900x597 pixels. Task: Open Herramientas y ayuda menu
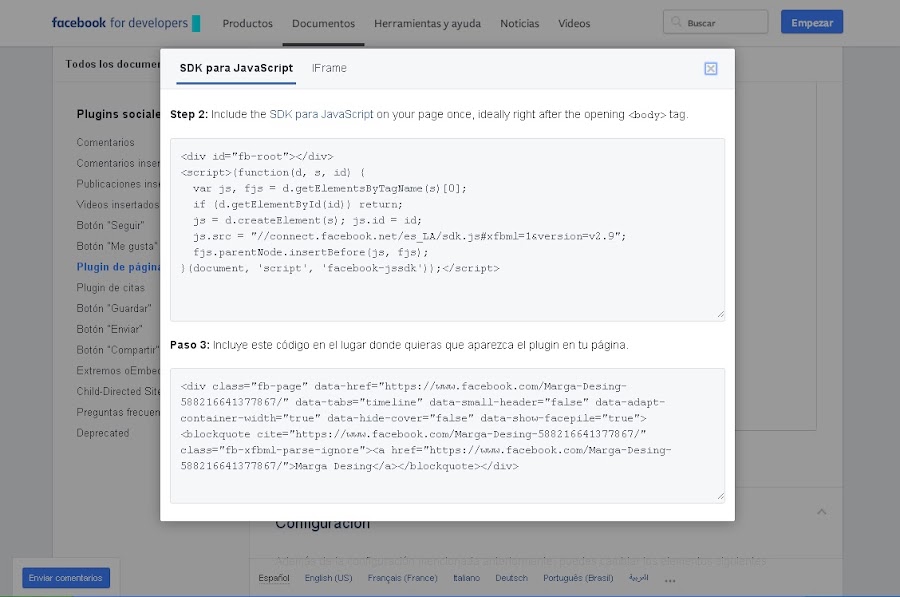click(428, 24)
